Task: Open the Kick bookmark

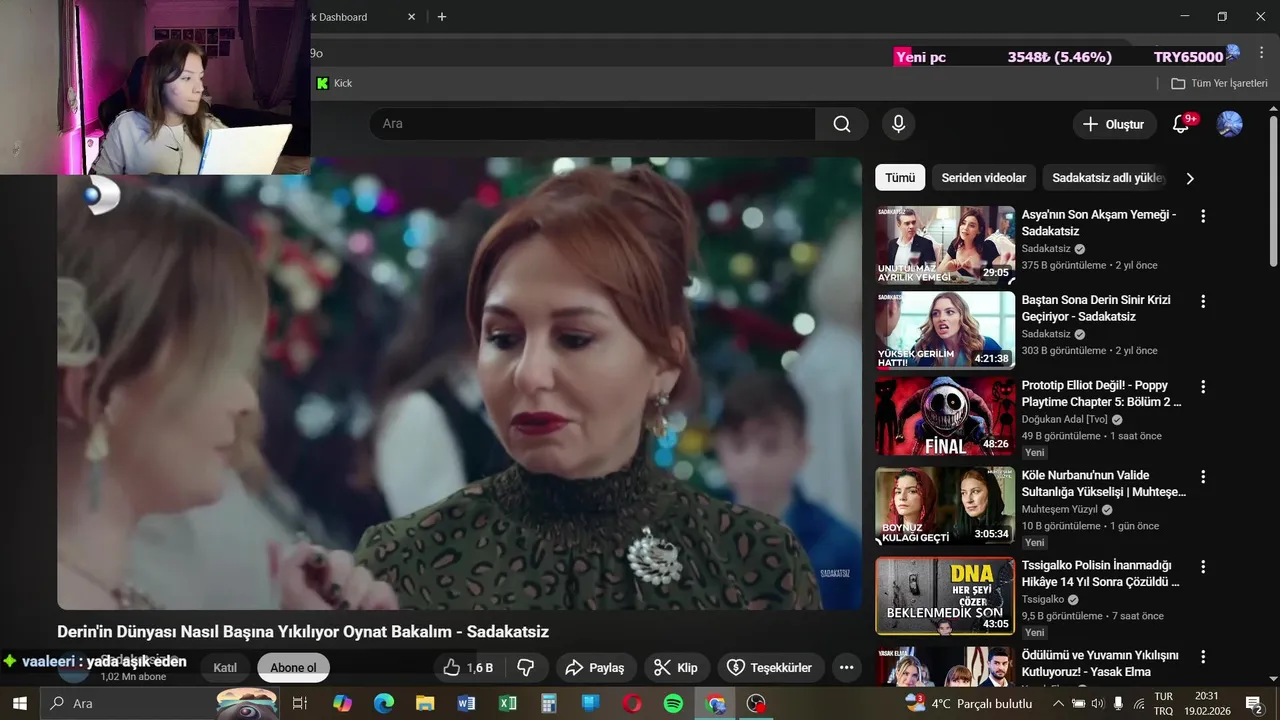Action: (334, 83)
